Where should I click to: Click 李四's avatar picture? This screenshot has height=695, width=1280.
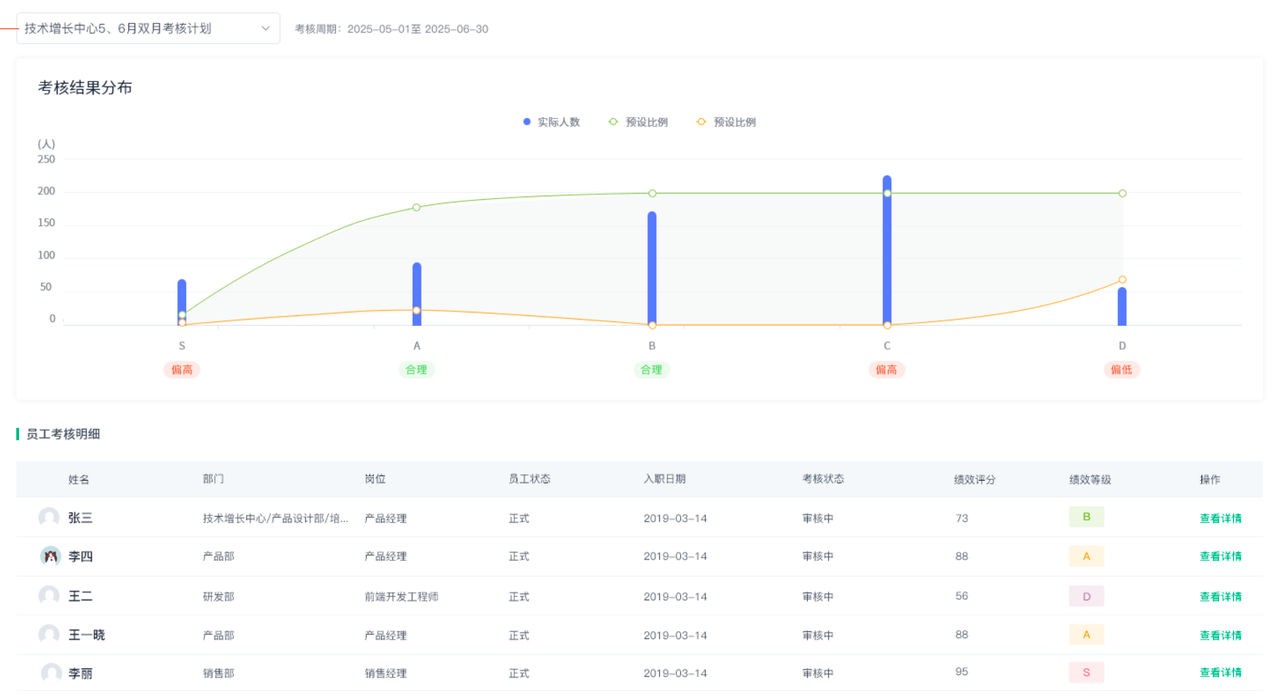click(50, 556)
